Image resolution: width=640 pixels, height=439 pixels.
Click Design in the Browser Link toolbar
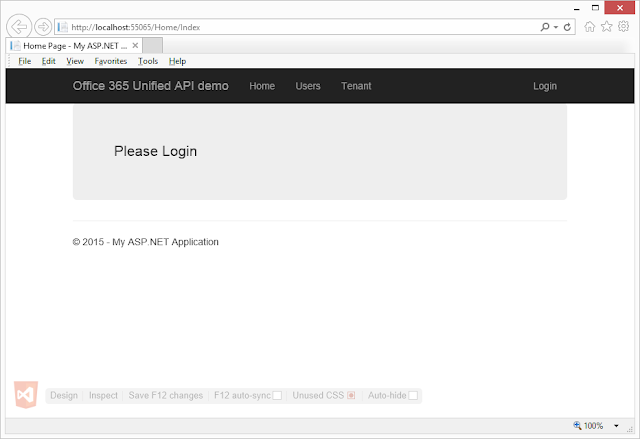pyautogui.click(x=64, y=395)
